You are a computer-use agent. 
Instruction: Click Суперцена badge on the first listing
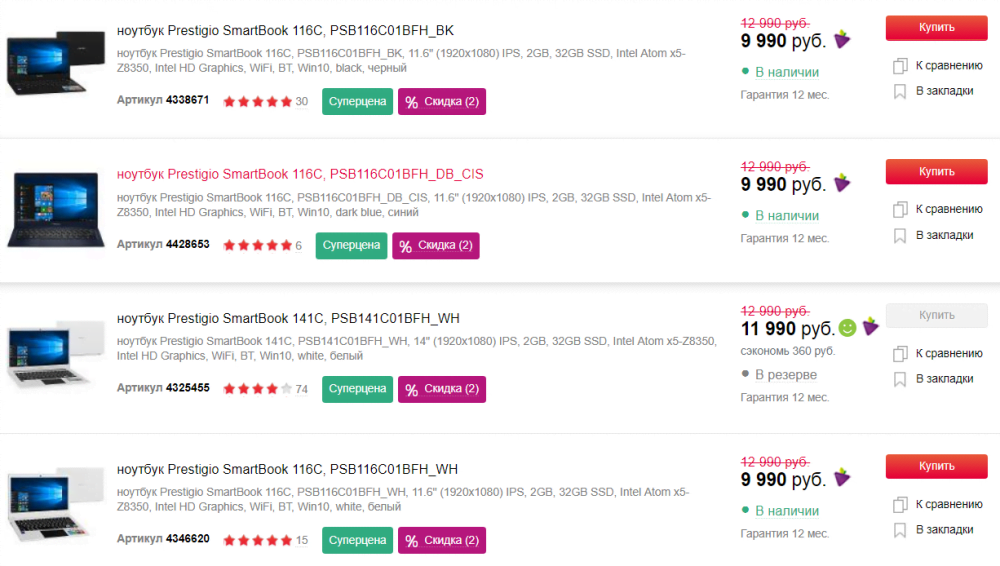(x=357, y=101)
